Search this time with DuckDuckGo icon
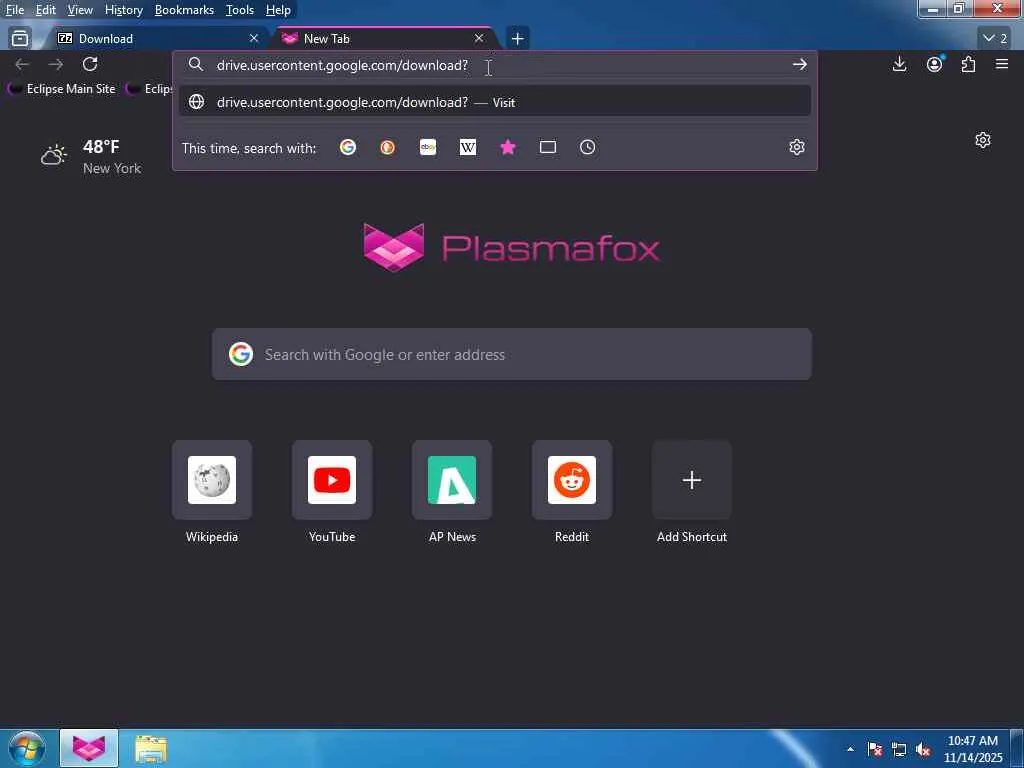1024x768 pixels. 387,148
